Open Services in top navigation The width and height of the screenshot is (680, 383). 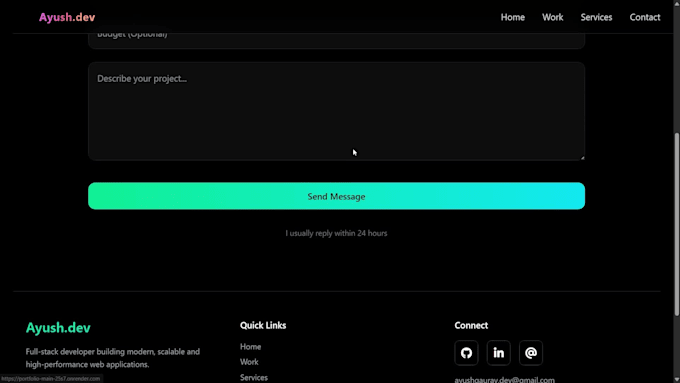click(596, 17)
